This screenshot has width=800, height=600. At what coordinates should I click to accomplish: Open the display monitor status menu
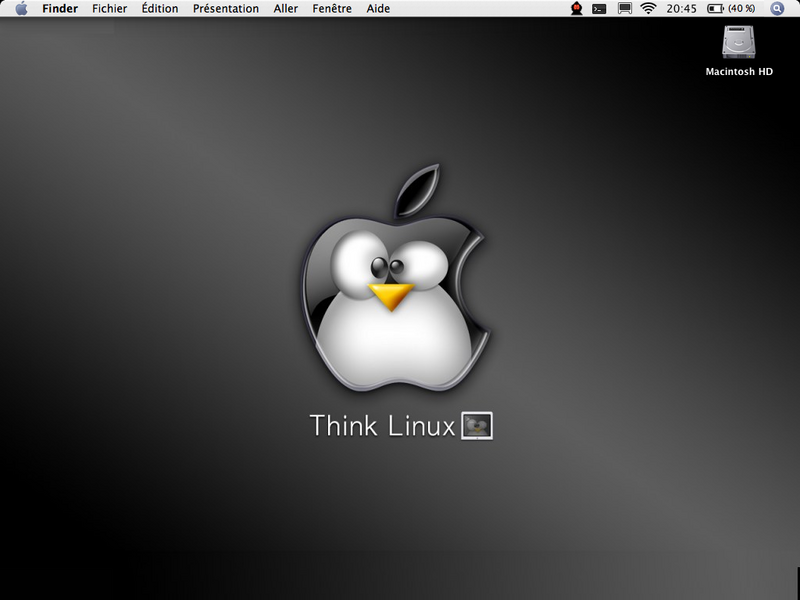(624, 9)
